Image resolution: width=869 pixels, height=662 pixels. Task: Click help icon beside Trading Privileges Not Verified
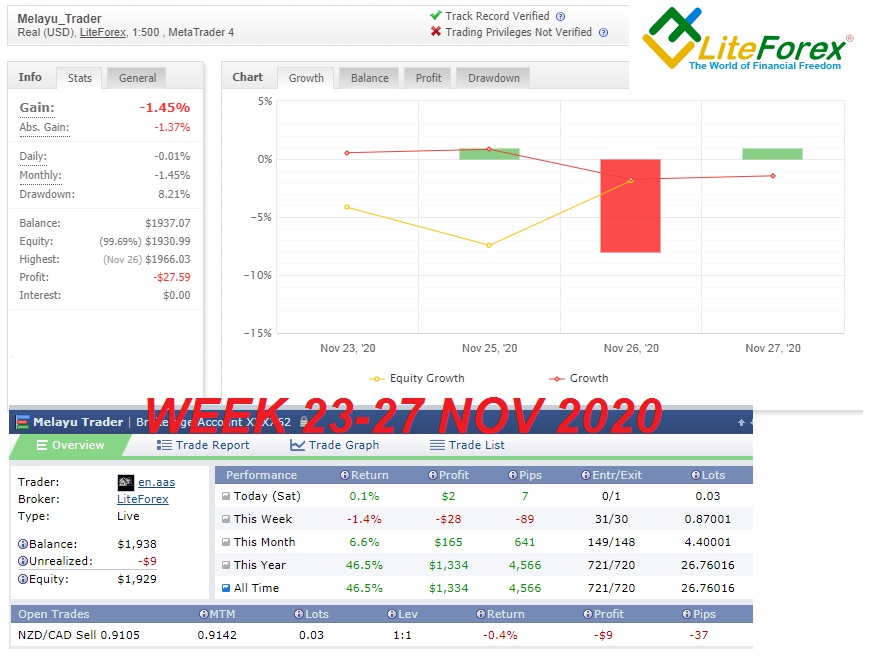pyautogui.click(x=604, y=33)
